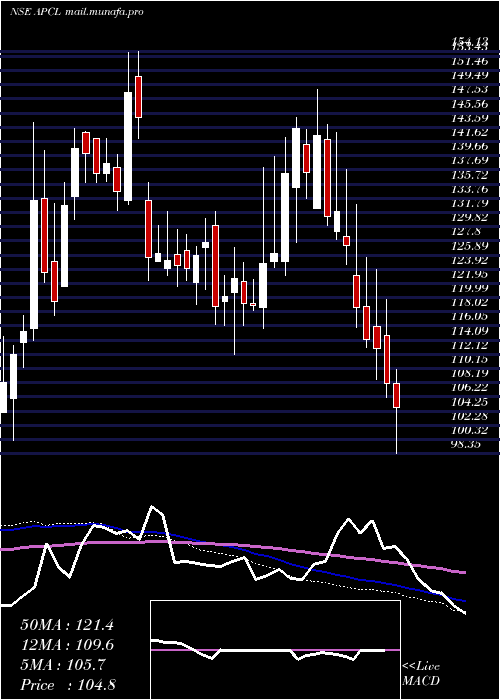Select the Price : 104.8 reading
The image size is (500, 700).
pyautogui.click(x=68, y=685)
